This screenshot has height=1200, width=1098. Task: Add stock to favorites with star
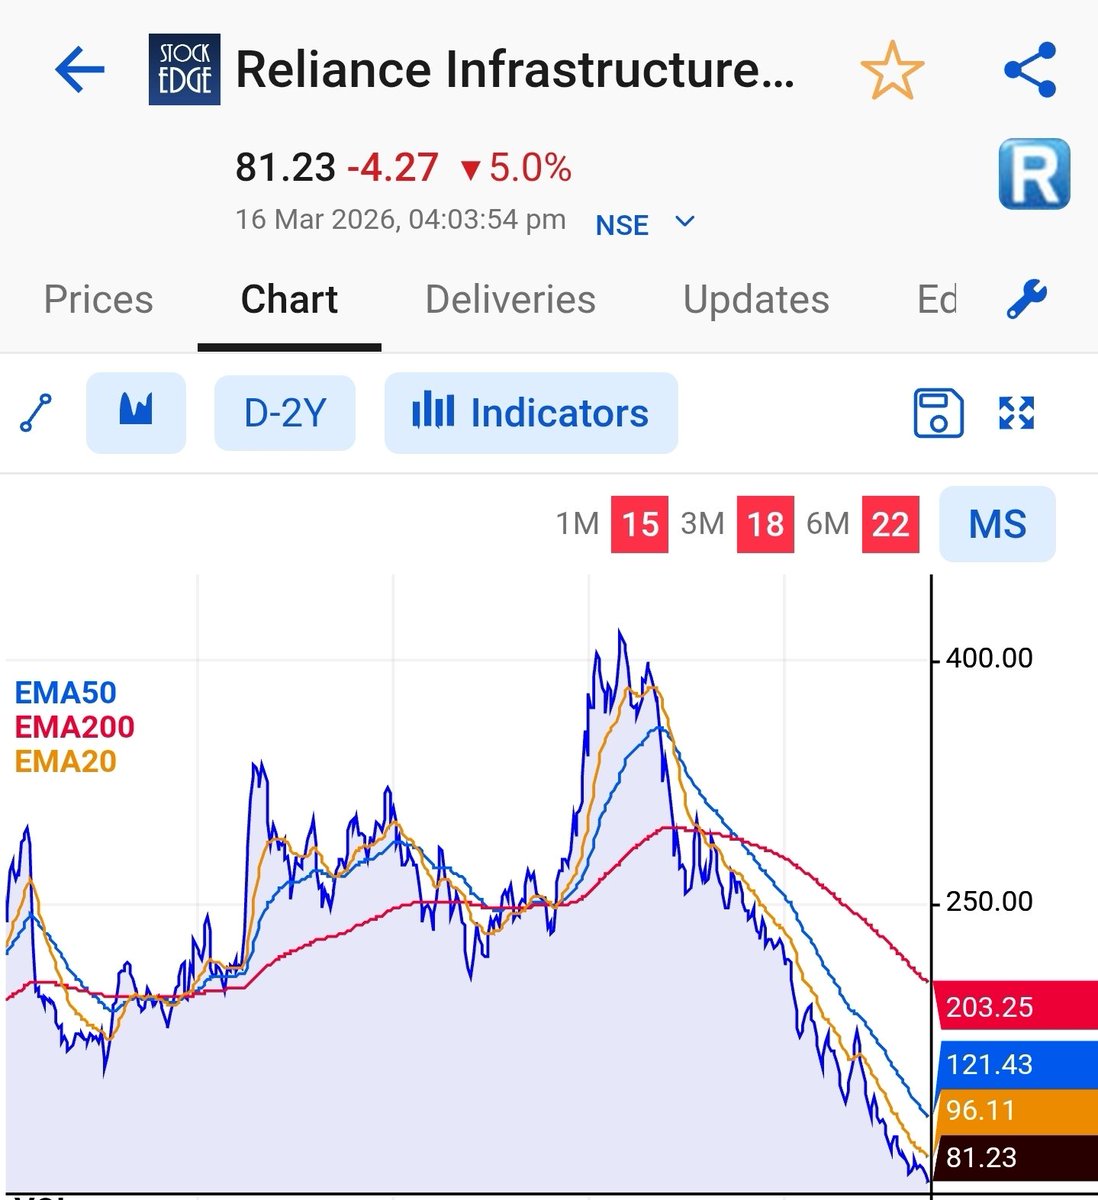[x=892, y=71]
